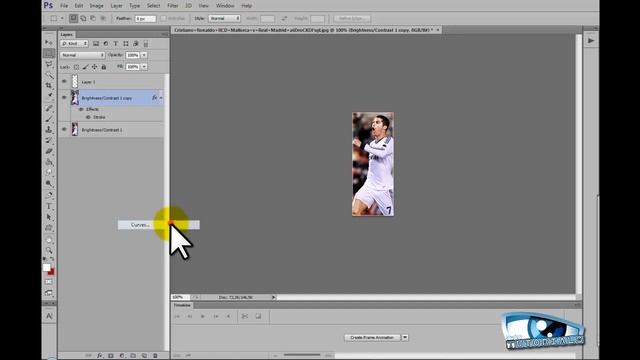Image resolution: width=640 pixels, height=360 pixels.
Task: Choose Curves... from the popup menu
Action: 159,225
